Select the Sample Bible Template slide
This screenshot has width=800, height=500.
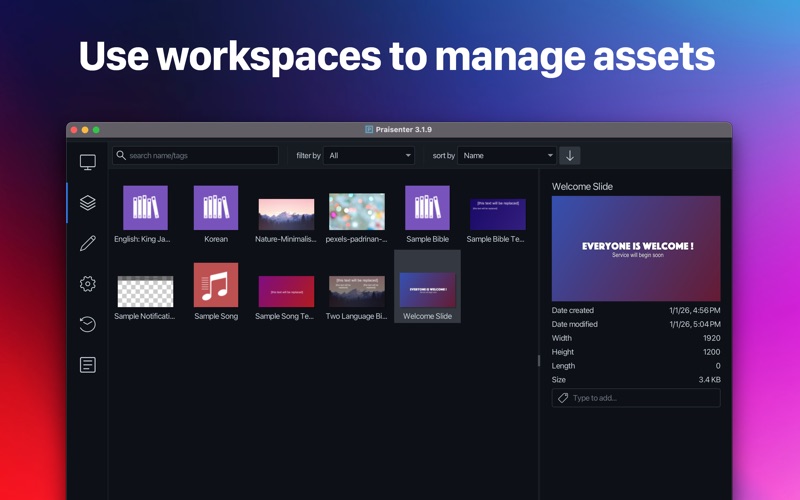click(497, 214)
